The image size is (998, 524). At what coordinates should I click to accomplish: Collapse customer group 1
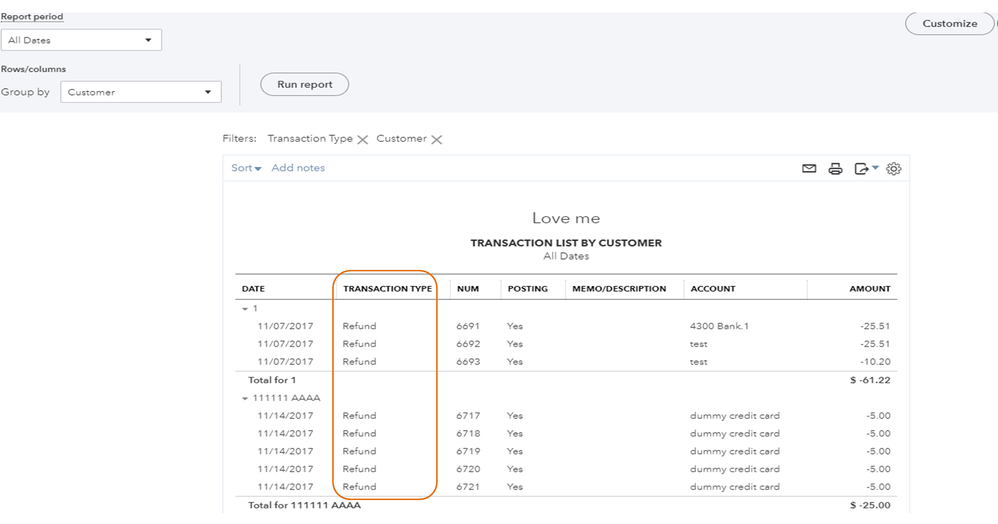tap(242, 308)
